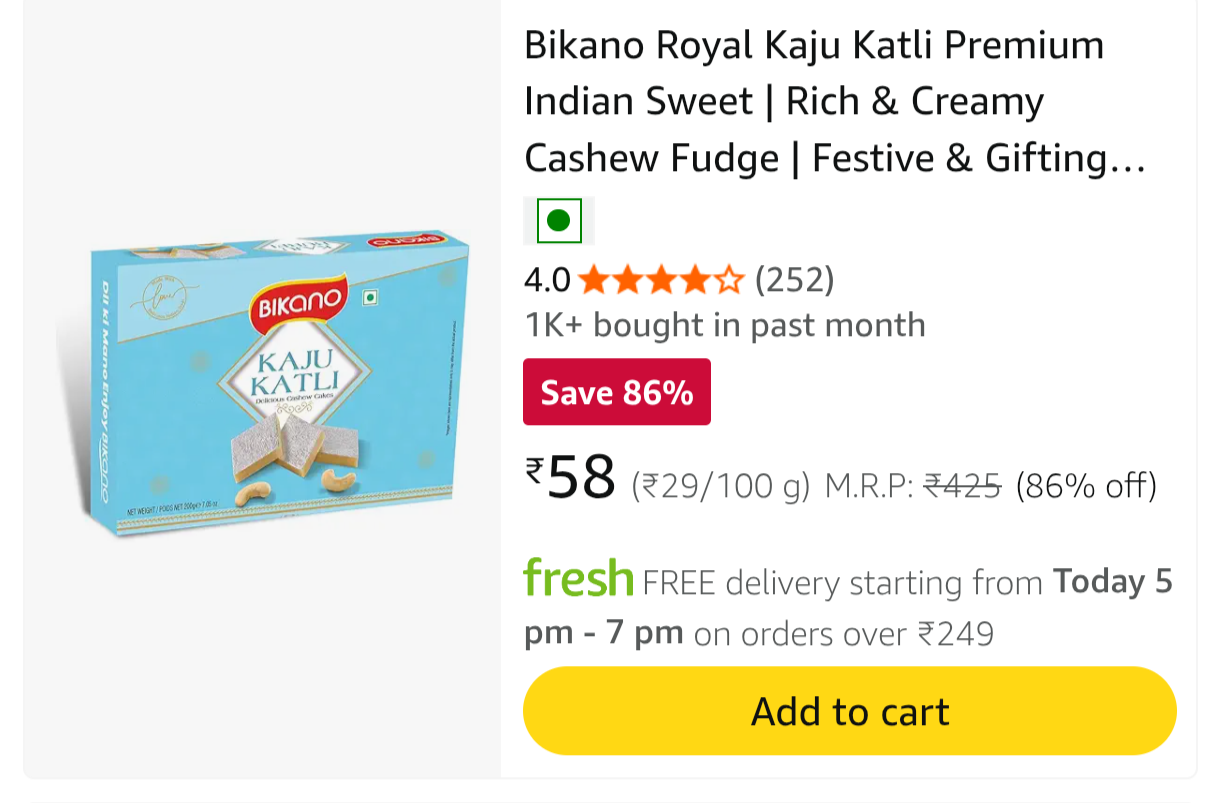Click the large 58 price amount
The image size is (1220, 803).
582,478
